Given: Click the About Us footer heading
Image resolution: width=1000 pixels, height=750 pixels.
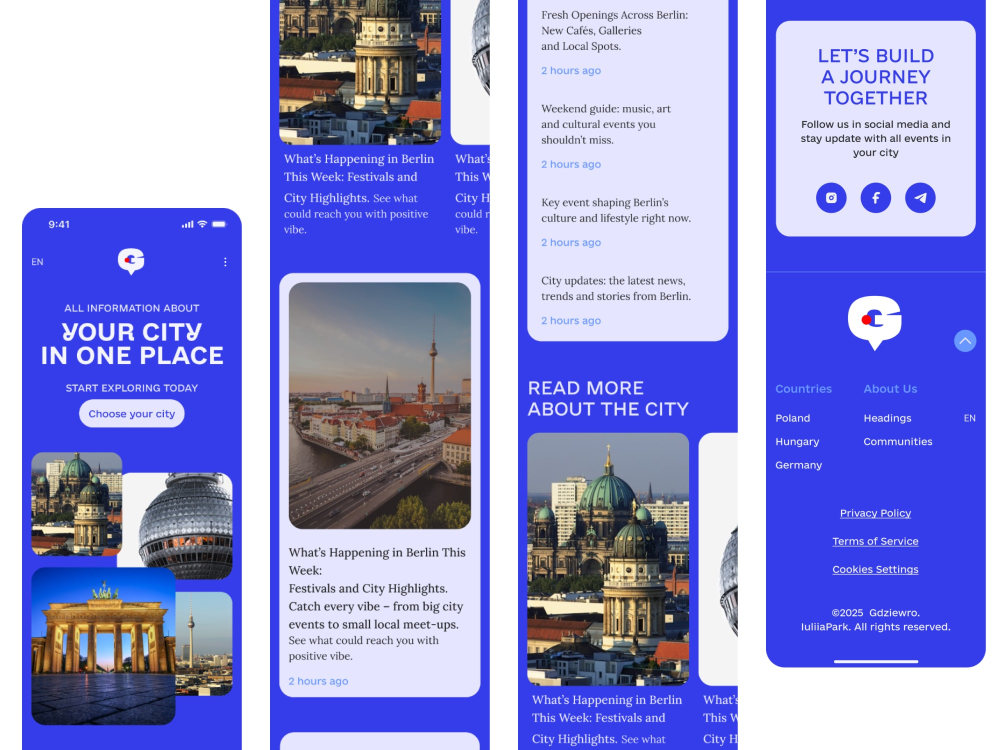Looking at the screenshot, I should (890, 389).
